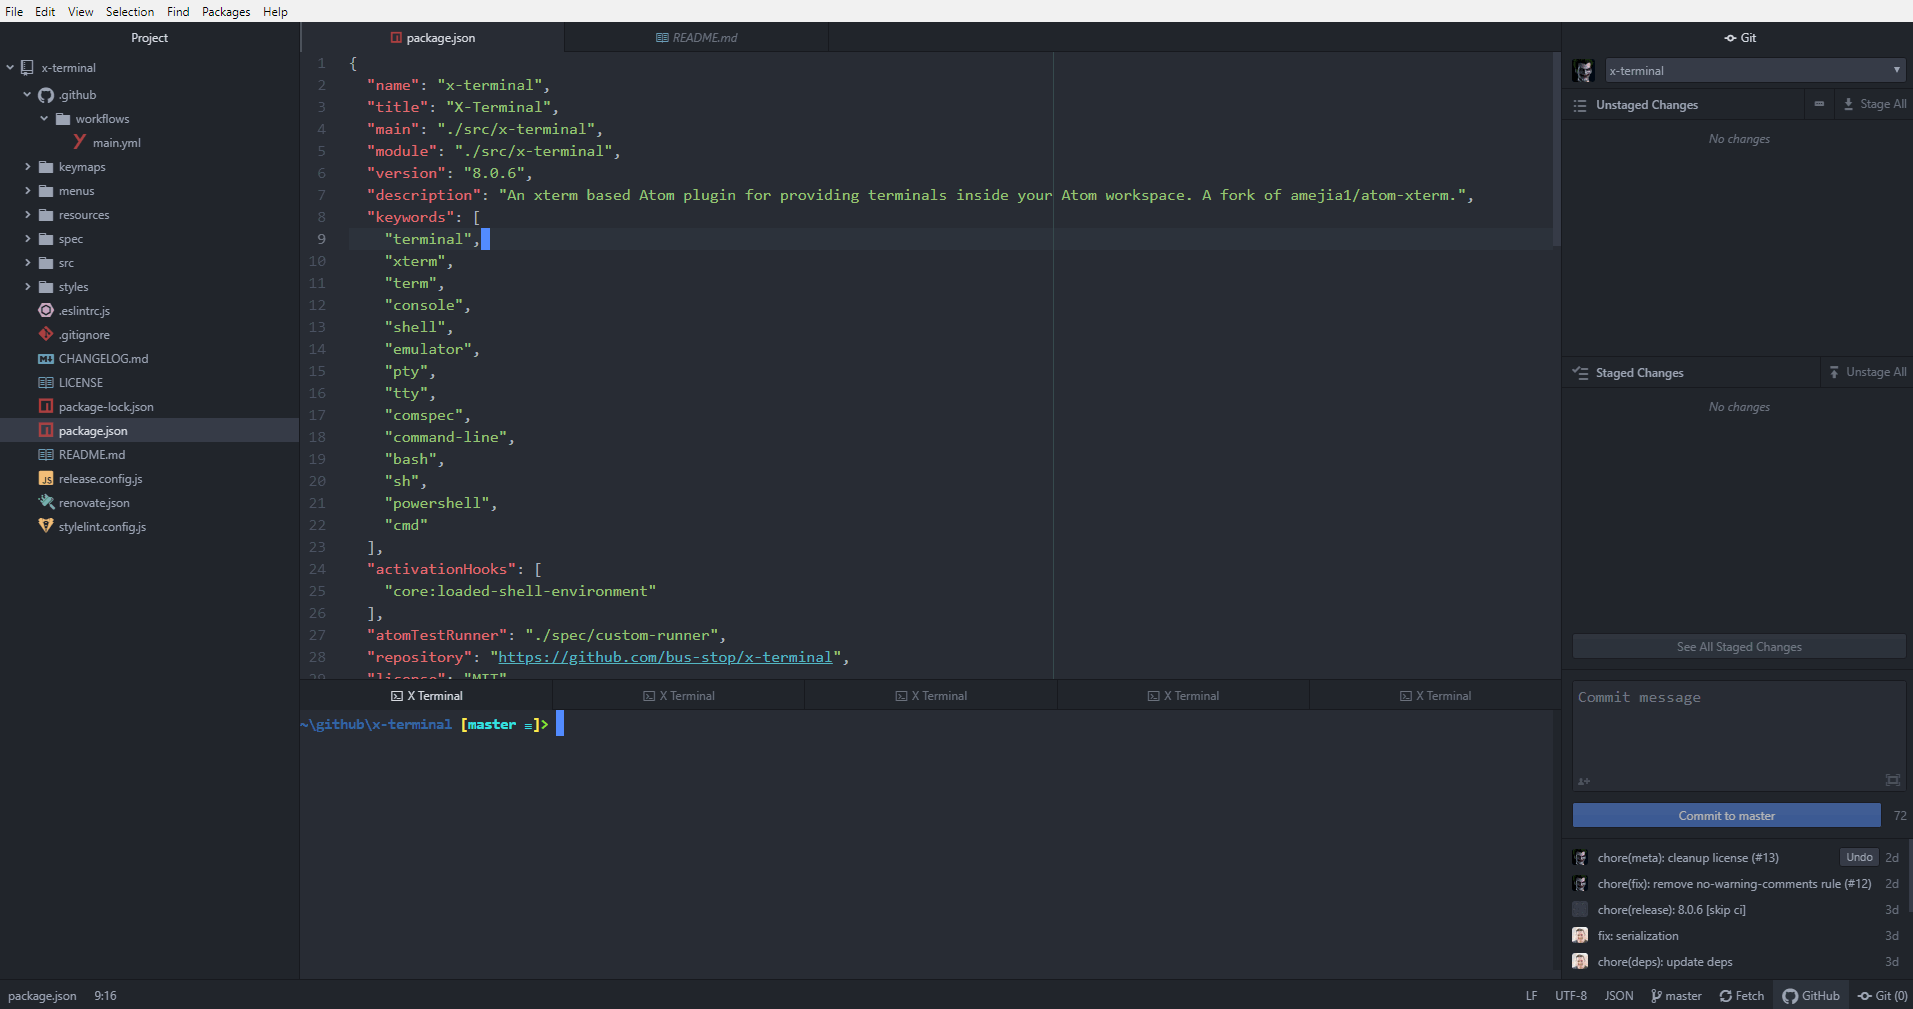Open the View menu

click(x=81, y=12)
